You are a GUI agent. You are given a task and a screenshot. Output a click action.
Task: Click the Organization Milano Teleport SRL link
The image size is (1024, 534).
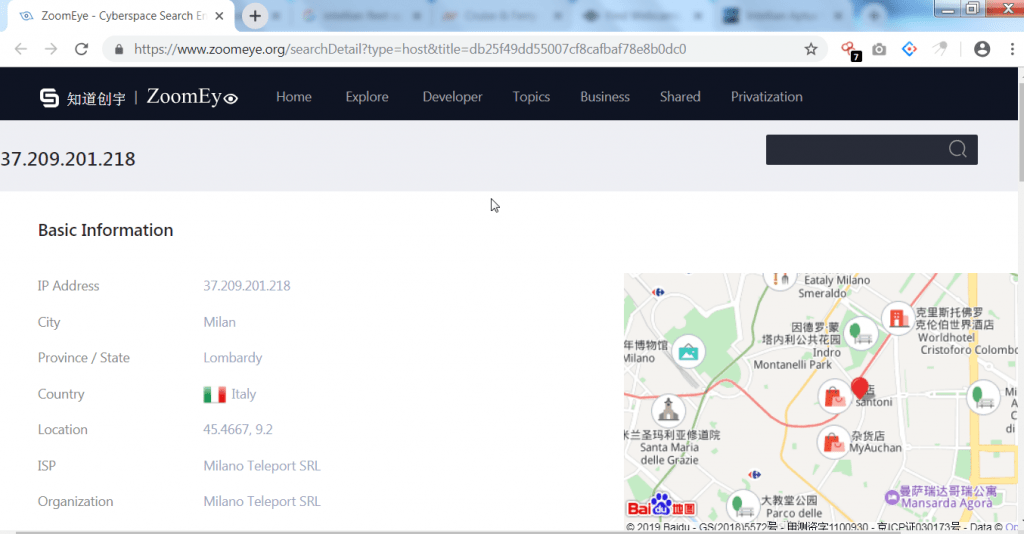pos(262,501)
